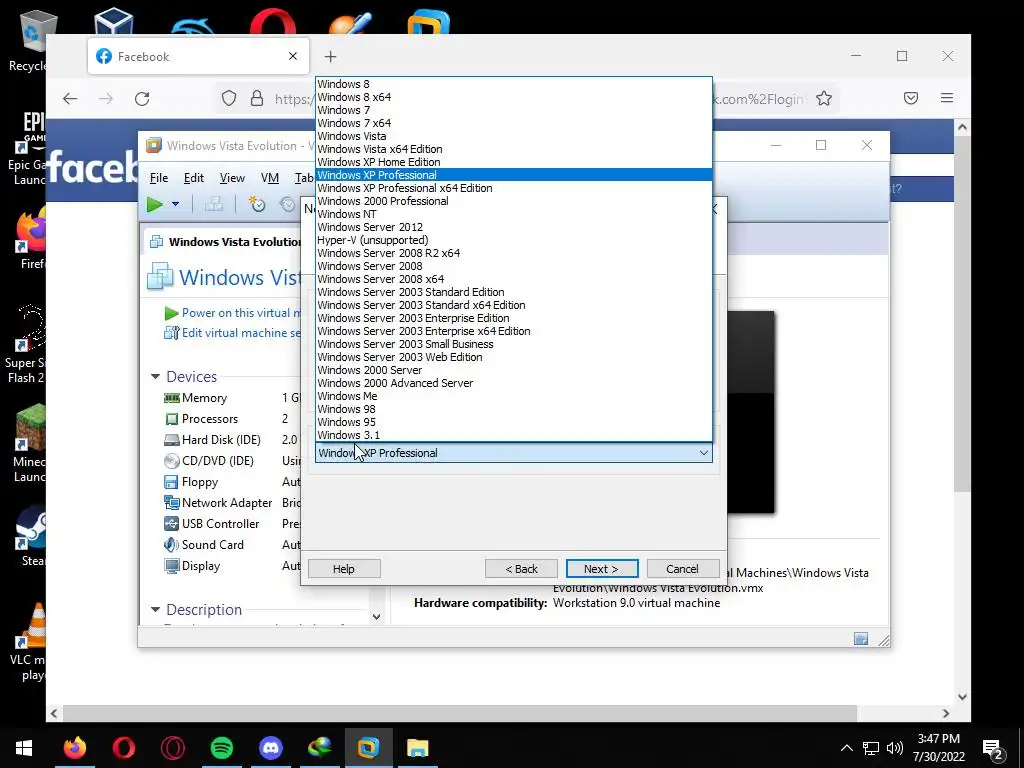Collapse the Description section triangle
Viewport: 1024px width, 768px height.
(155, 609)
